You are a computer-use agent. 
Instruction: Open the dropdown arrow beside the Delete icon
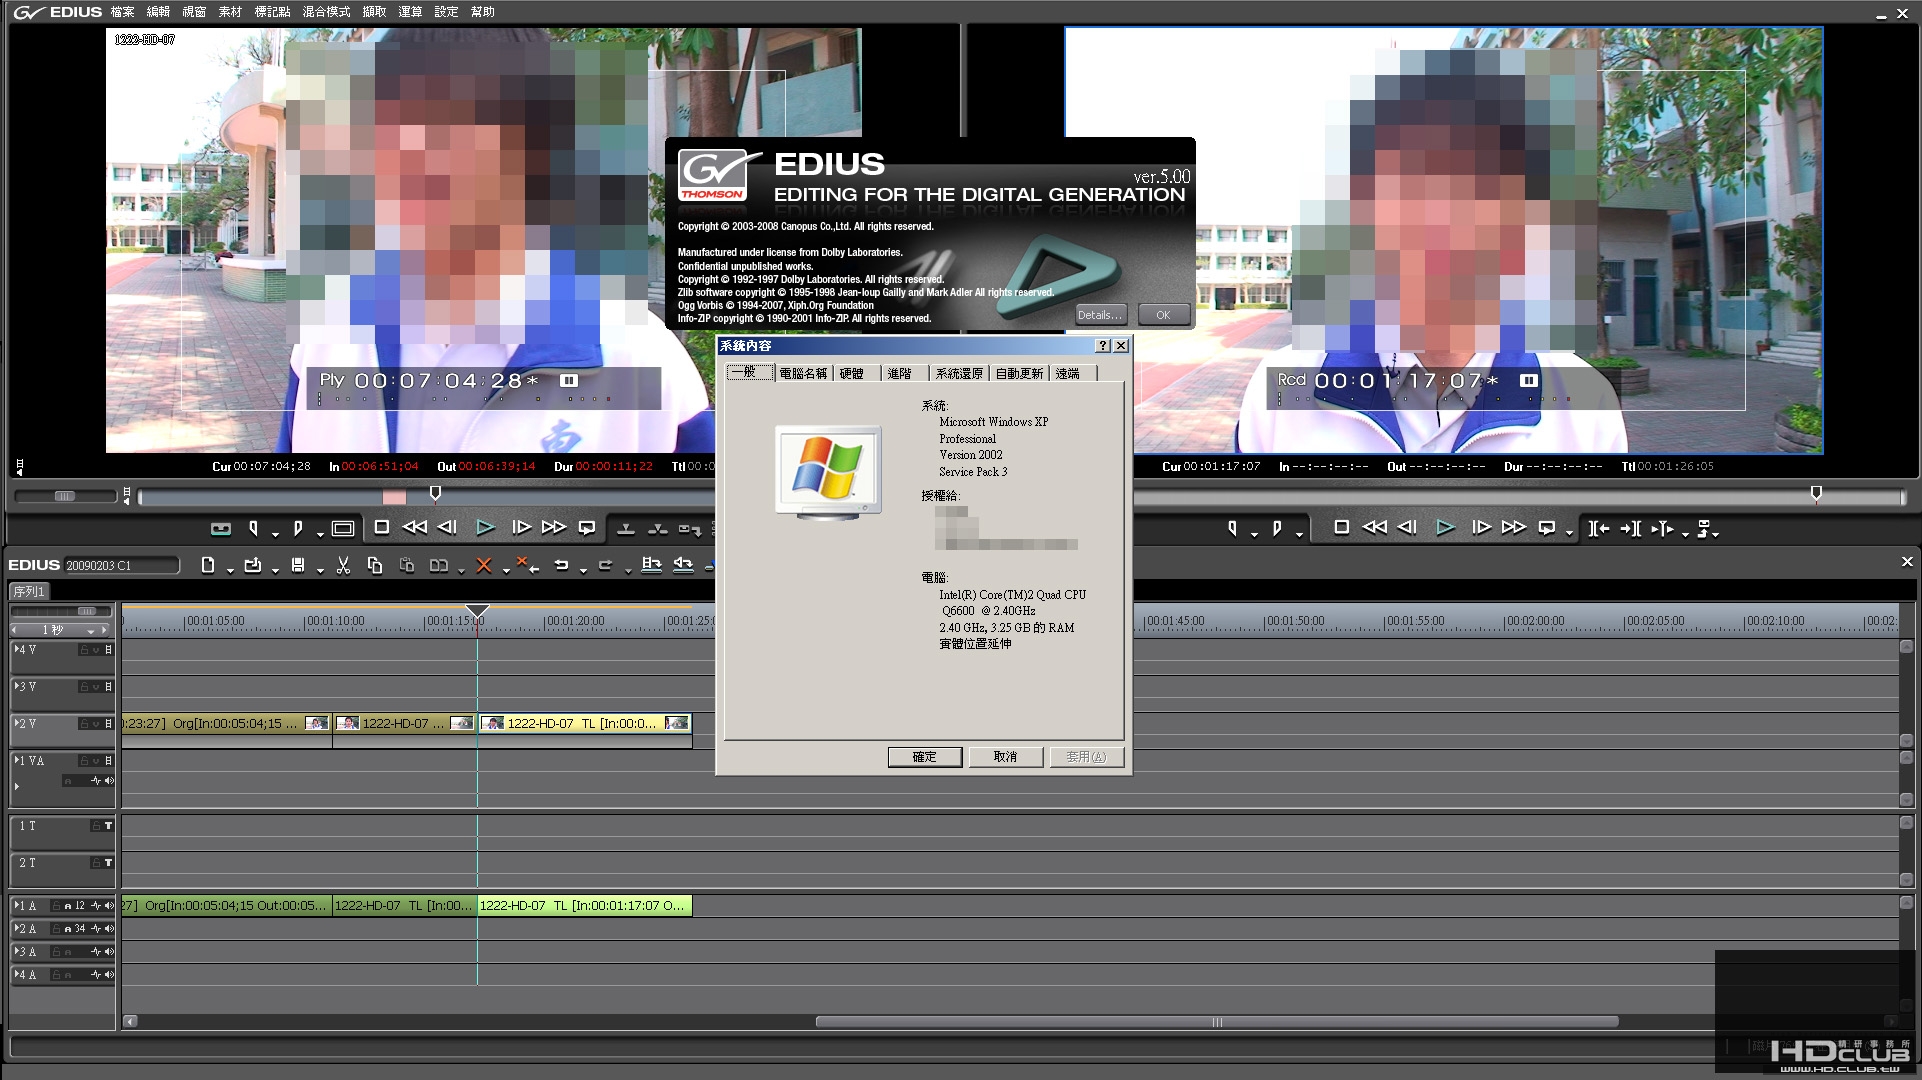(506, 569)
